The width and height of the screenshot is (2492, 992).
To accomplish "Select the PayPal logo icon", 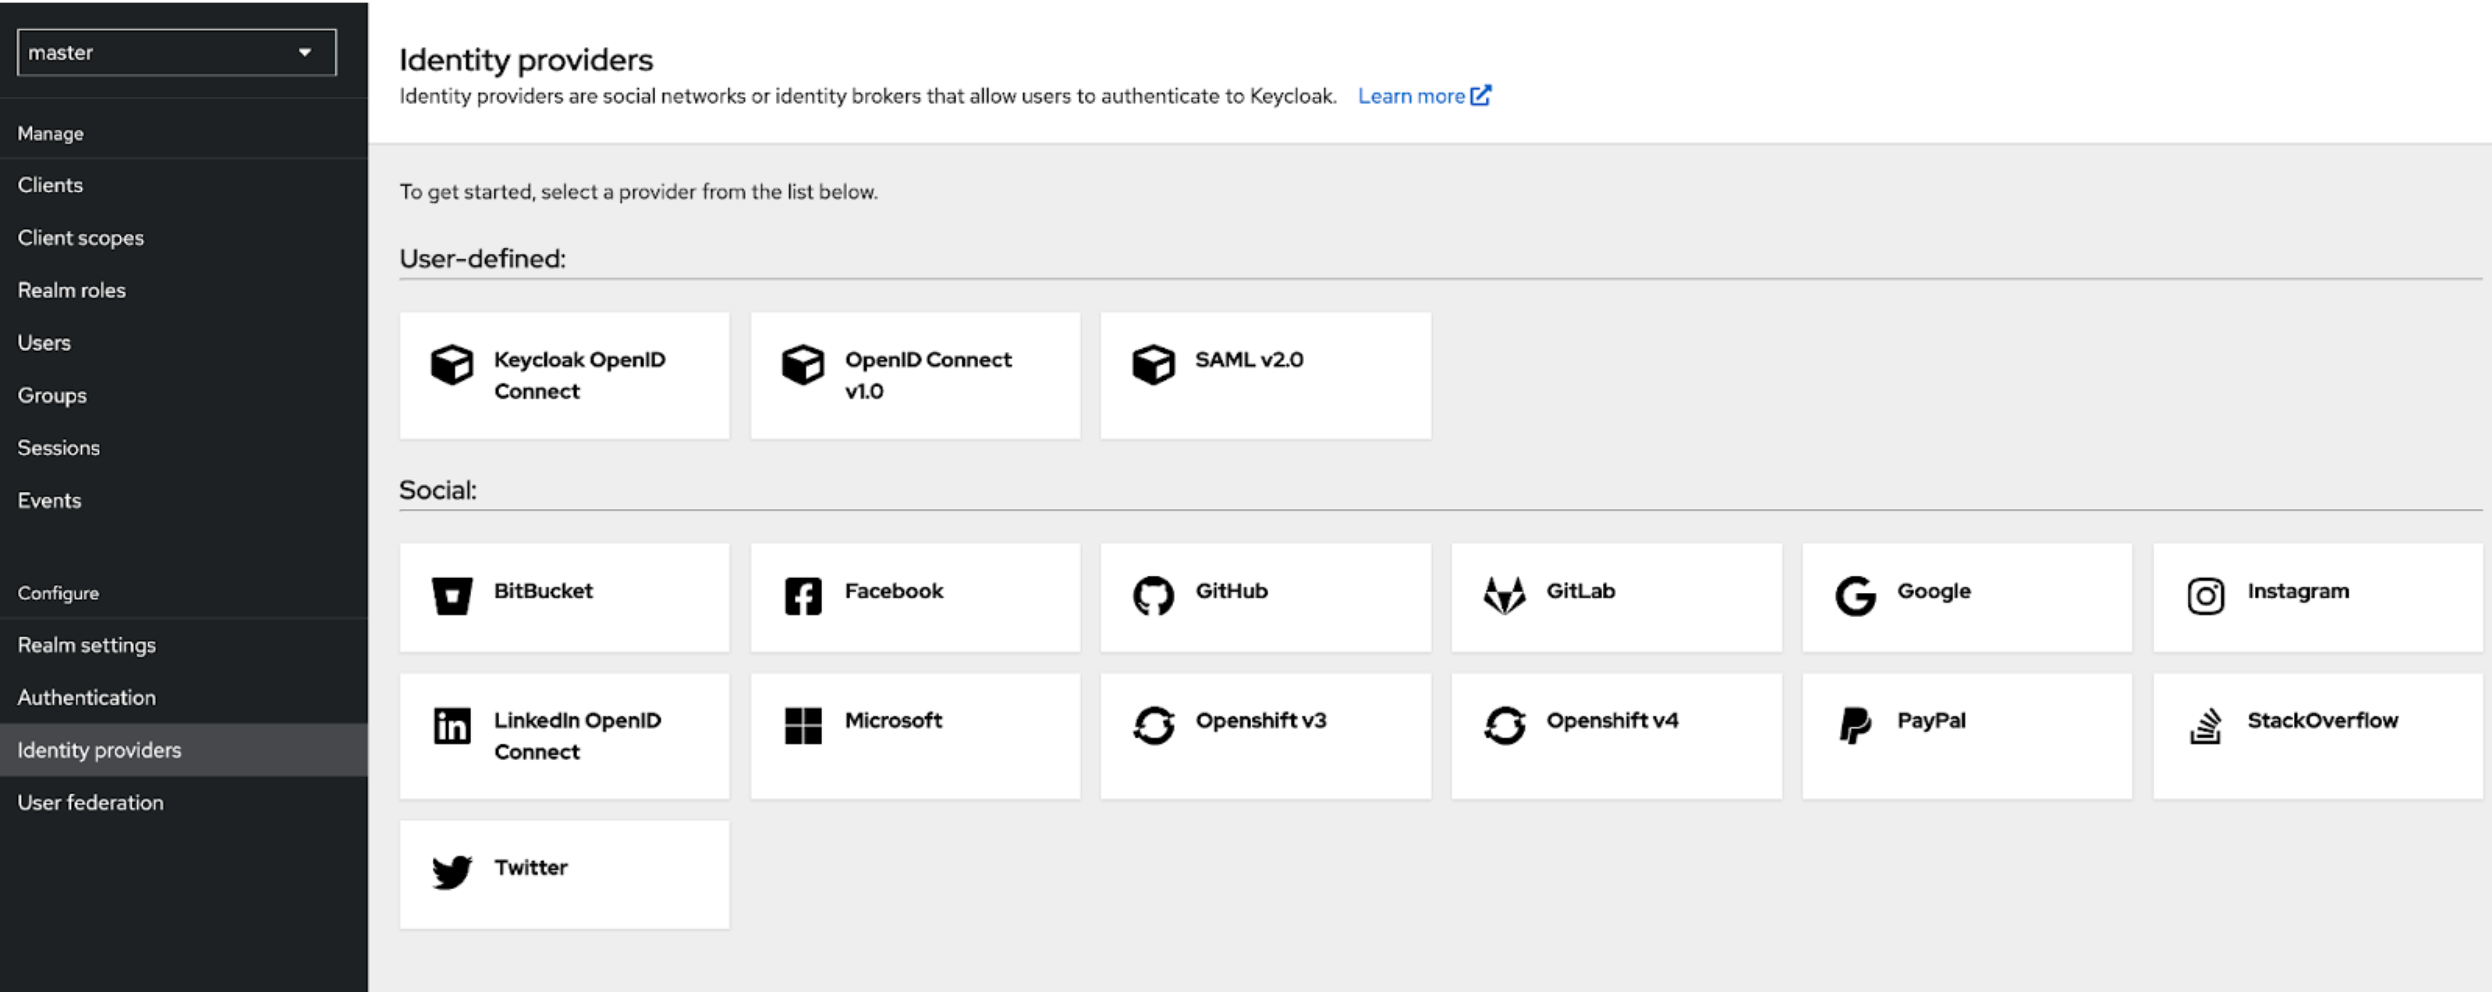I will 1855,725.
